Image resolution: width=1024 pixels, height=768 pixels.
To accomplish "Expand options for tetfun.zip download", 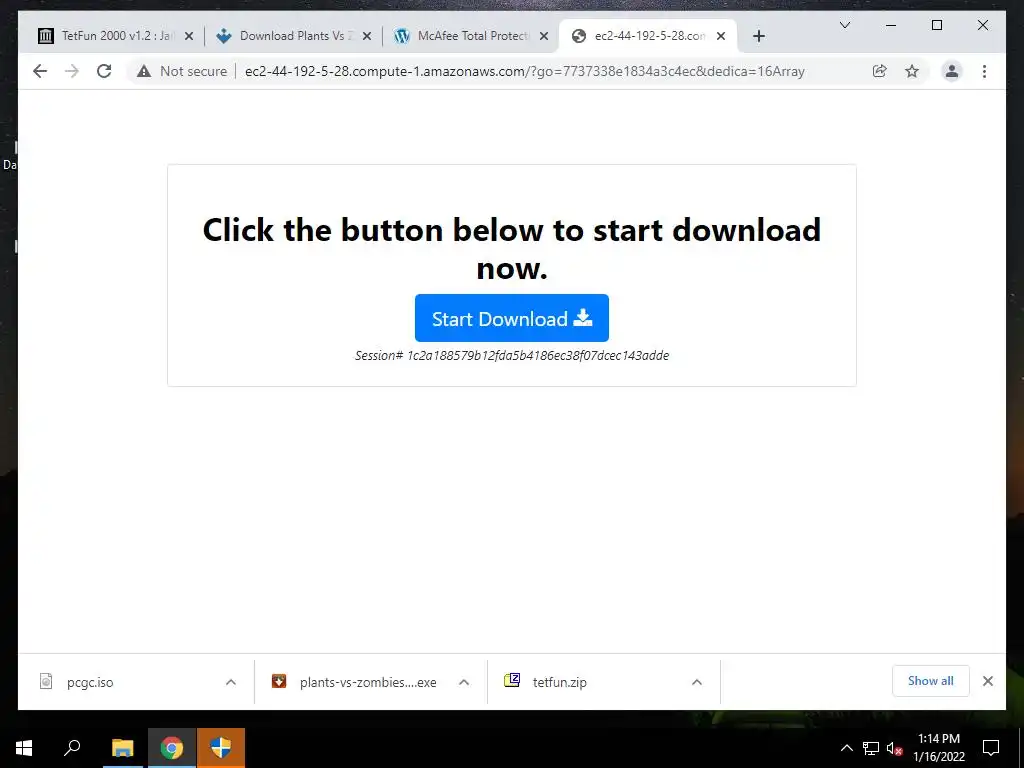I will [x=697, y=682].
